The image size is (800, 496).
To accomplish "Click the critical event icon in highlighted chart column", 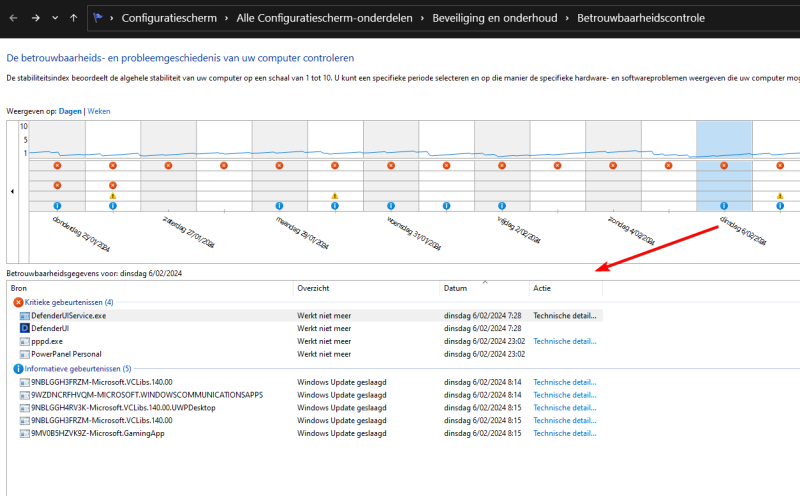I will coord(724,165).
